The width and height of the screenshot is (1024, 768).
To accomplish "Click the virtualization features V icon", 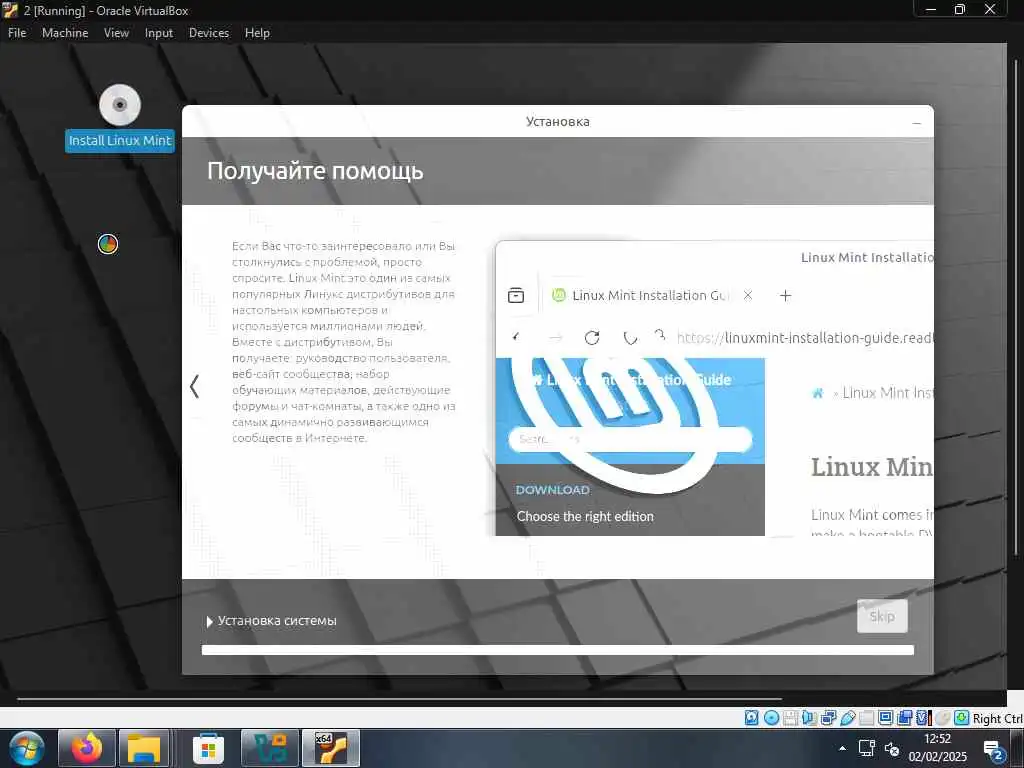I will [x=921, y=718].
